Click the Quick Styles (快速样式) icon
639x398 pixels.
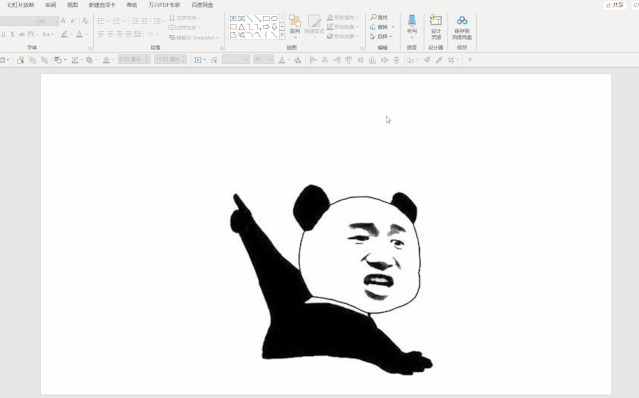coord(314,24)
